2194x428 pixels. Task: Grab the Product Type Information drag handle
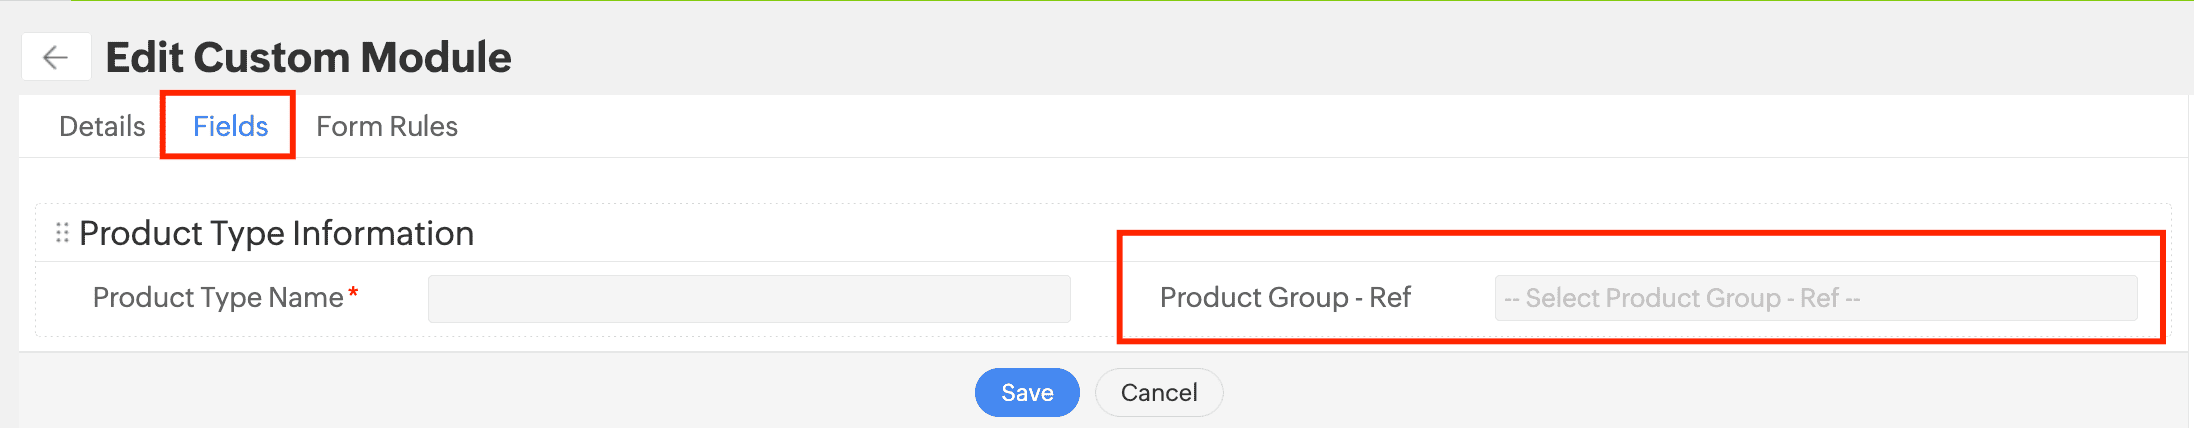pos(62,233)
